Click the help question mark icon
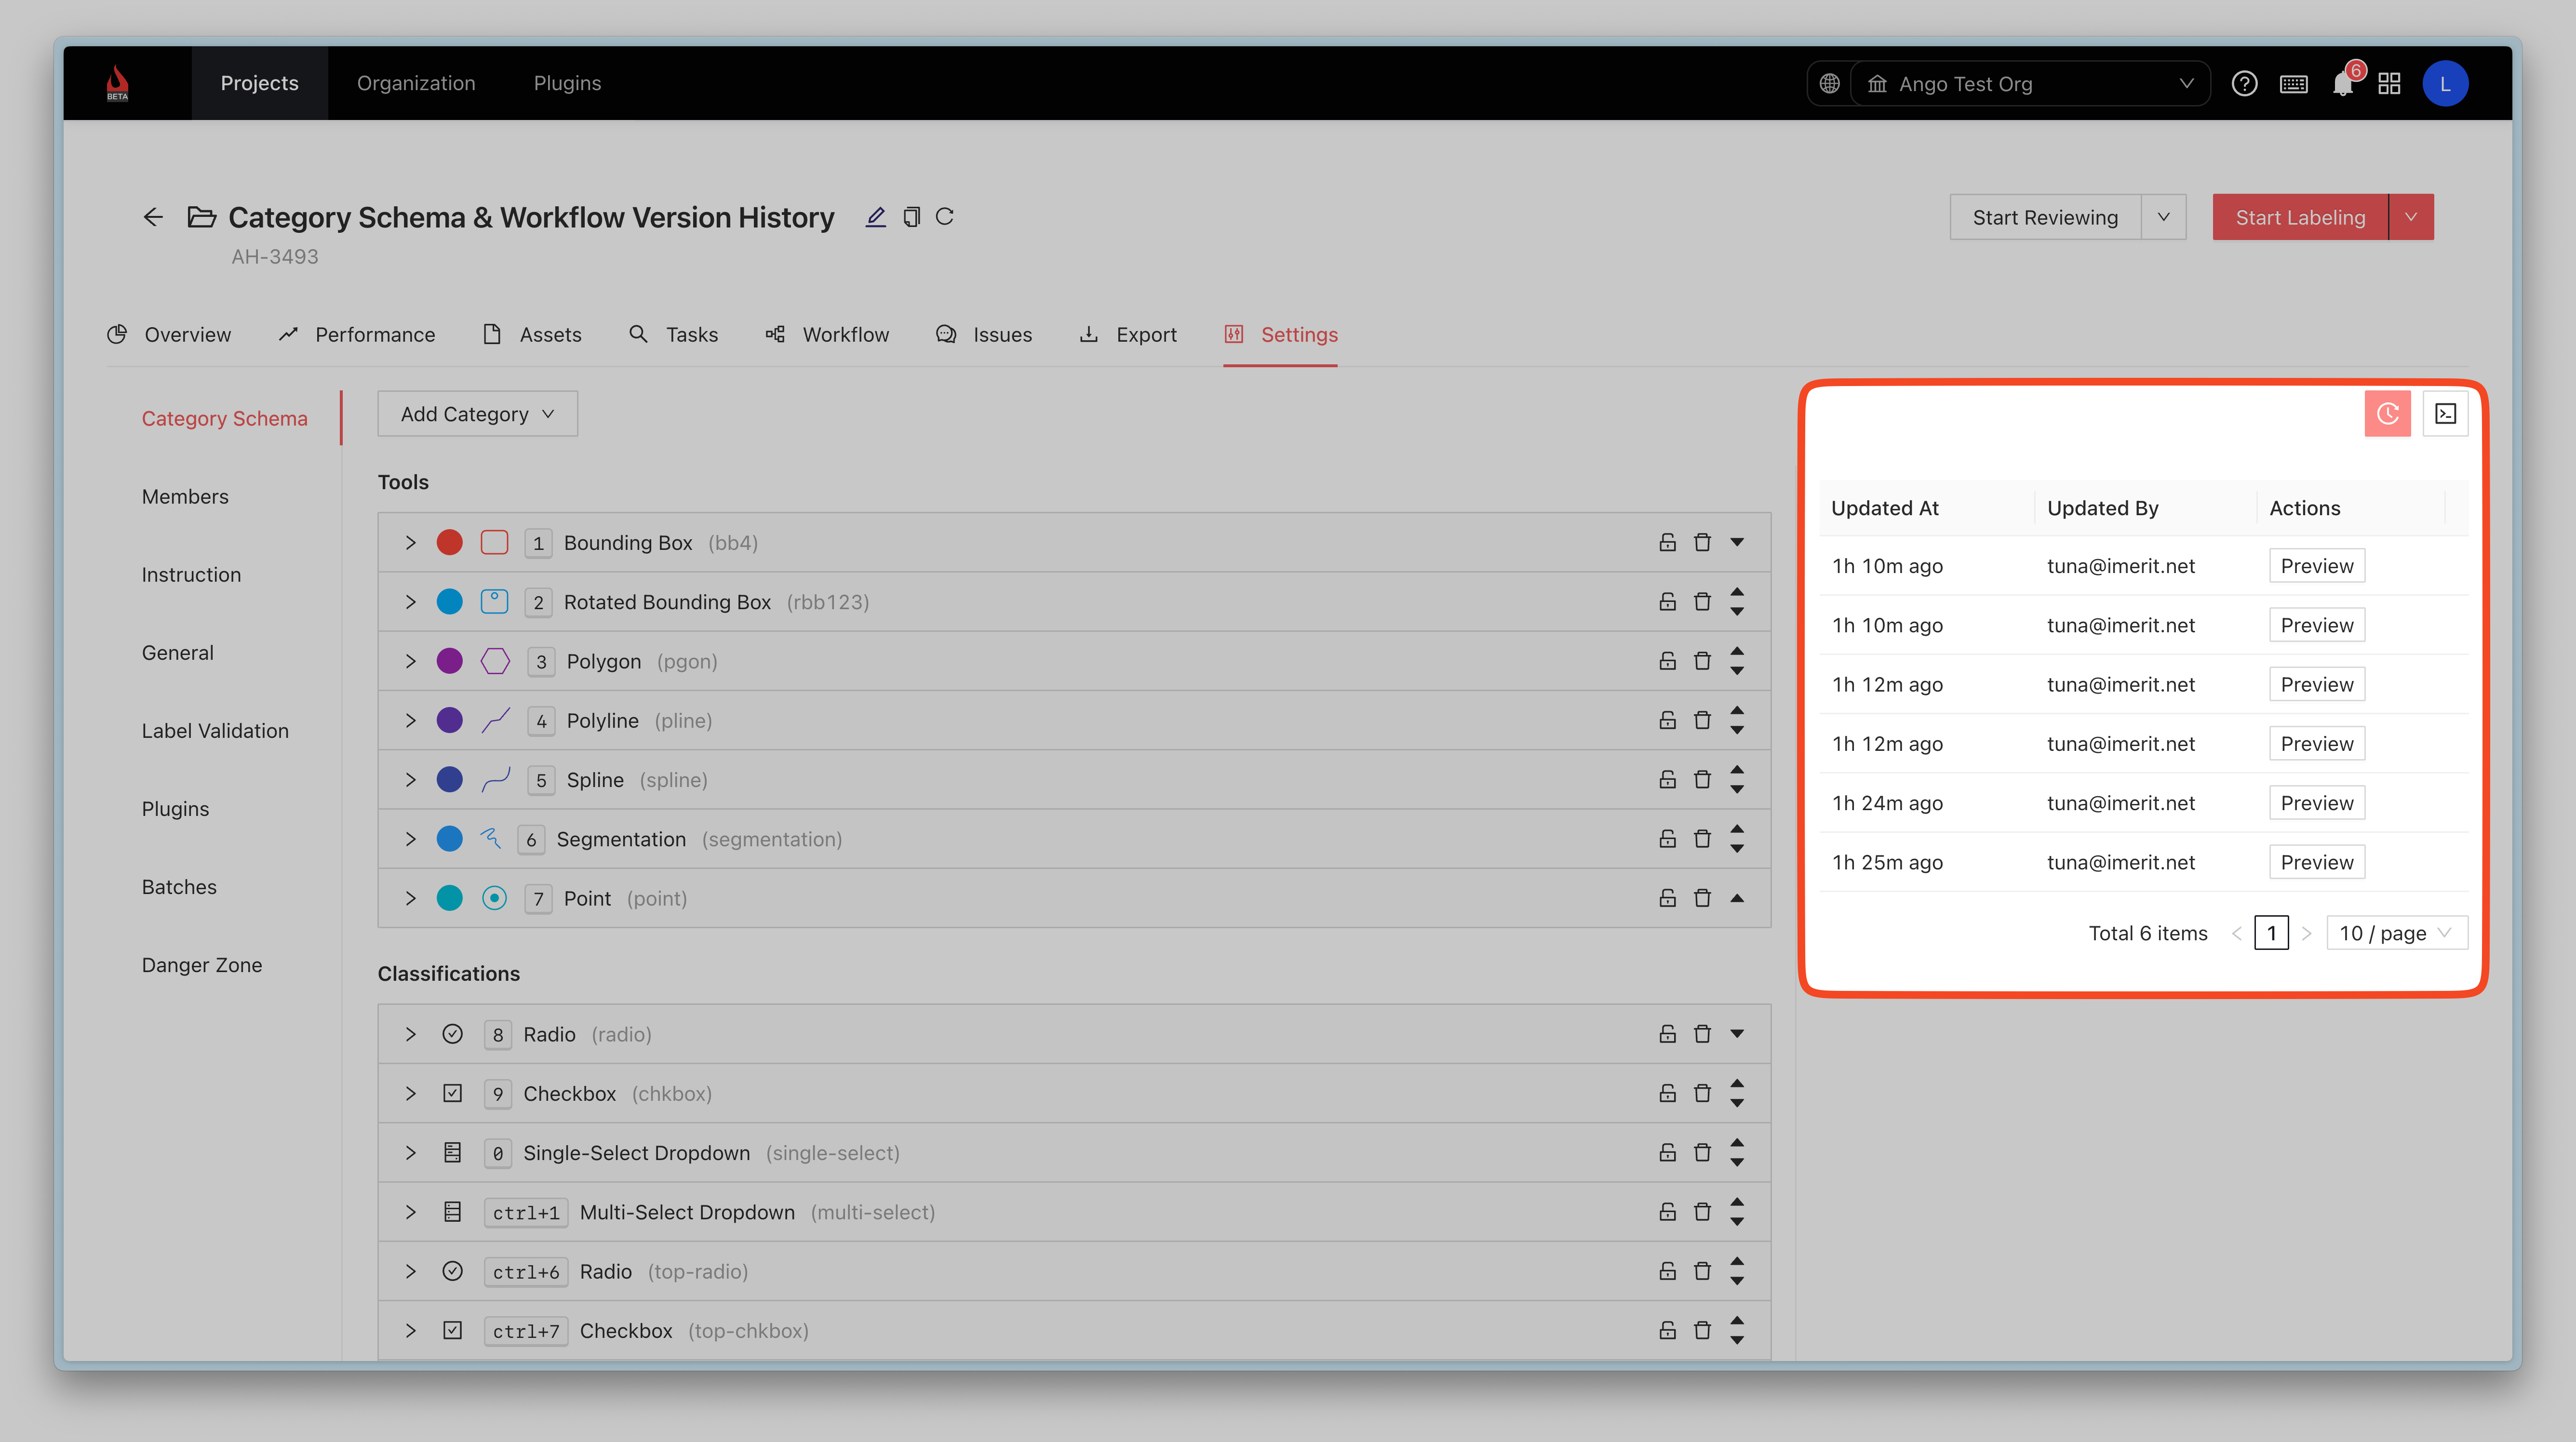The image size is (2576, 1442). (2244, 84)
